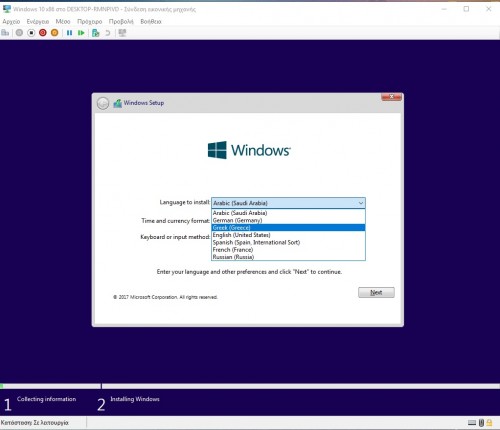500x430 pixels.
Task: Open the Αρχείο menu
Action: click(x=11, y=21)
